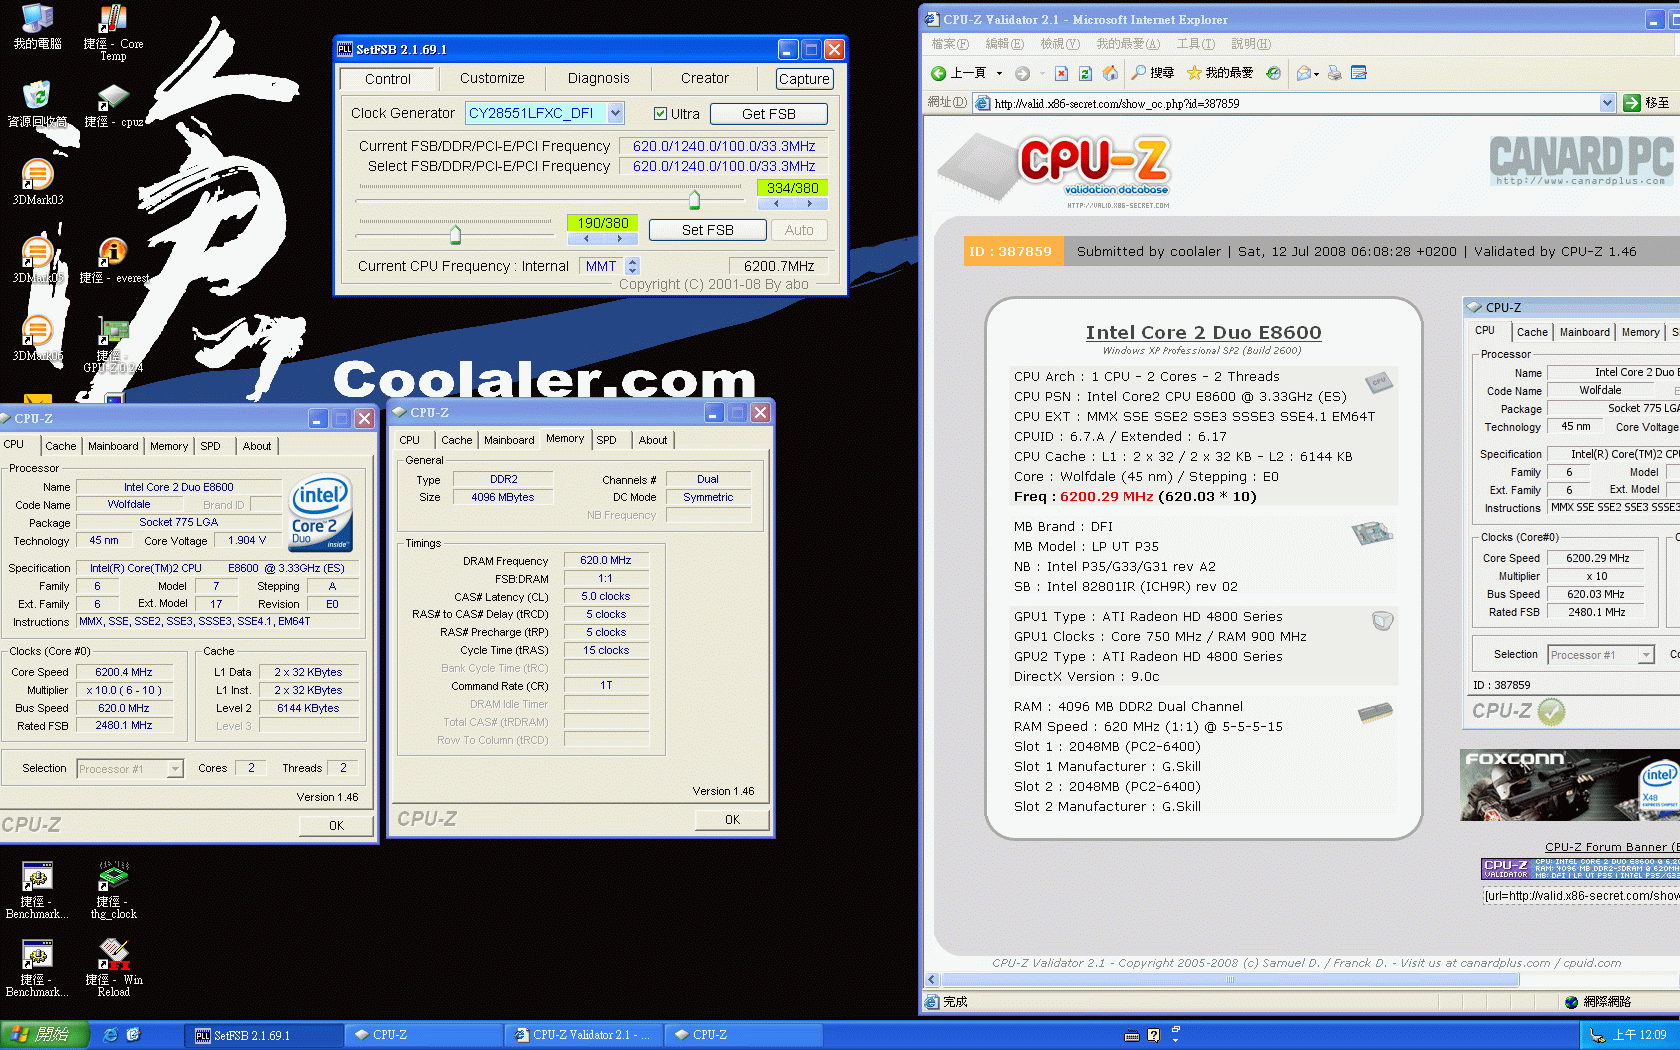
Task: Click the Set FSB button
Action: [x=708, y=230]
